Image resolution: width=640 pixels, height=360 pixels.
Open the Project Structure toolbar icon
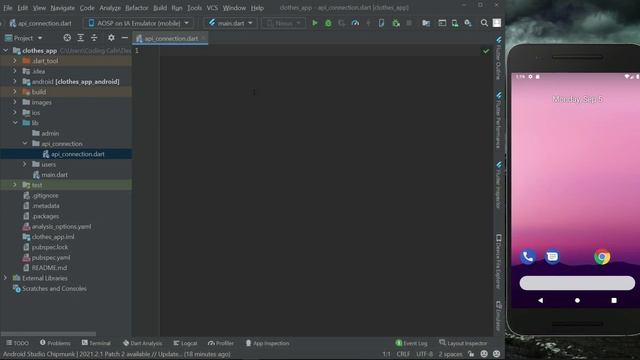tap(426, 23)
